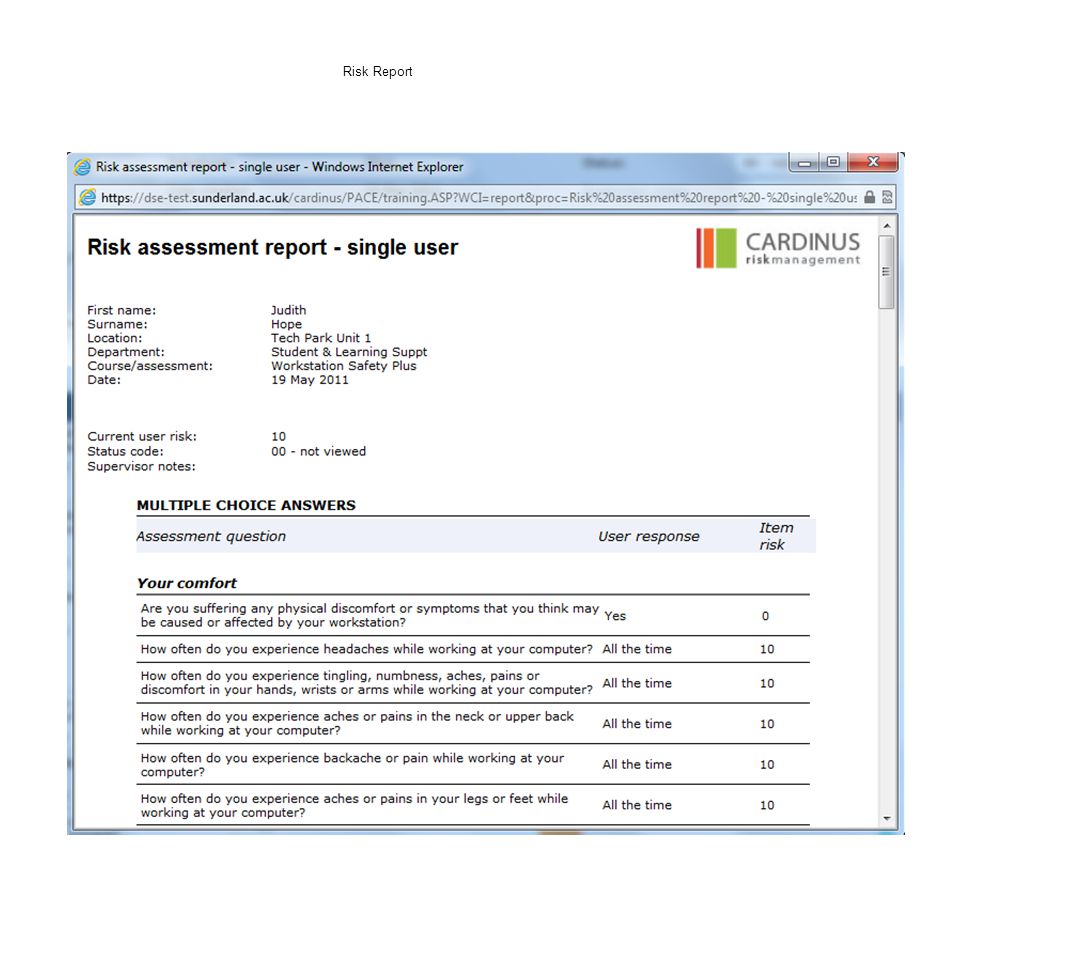Viewport: 1066px width, 953px height.
Task: Click 'All the time' in headaches row
Action: [x=637, y=649]
